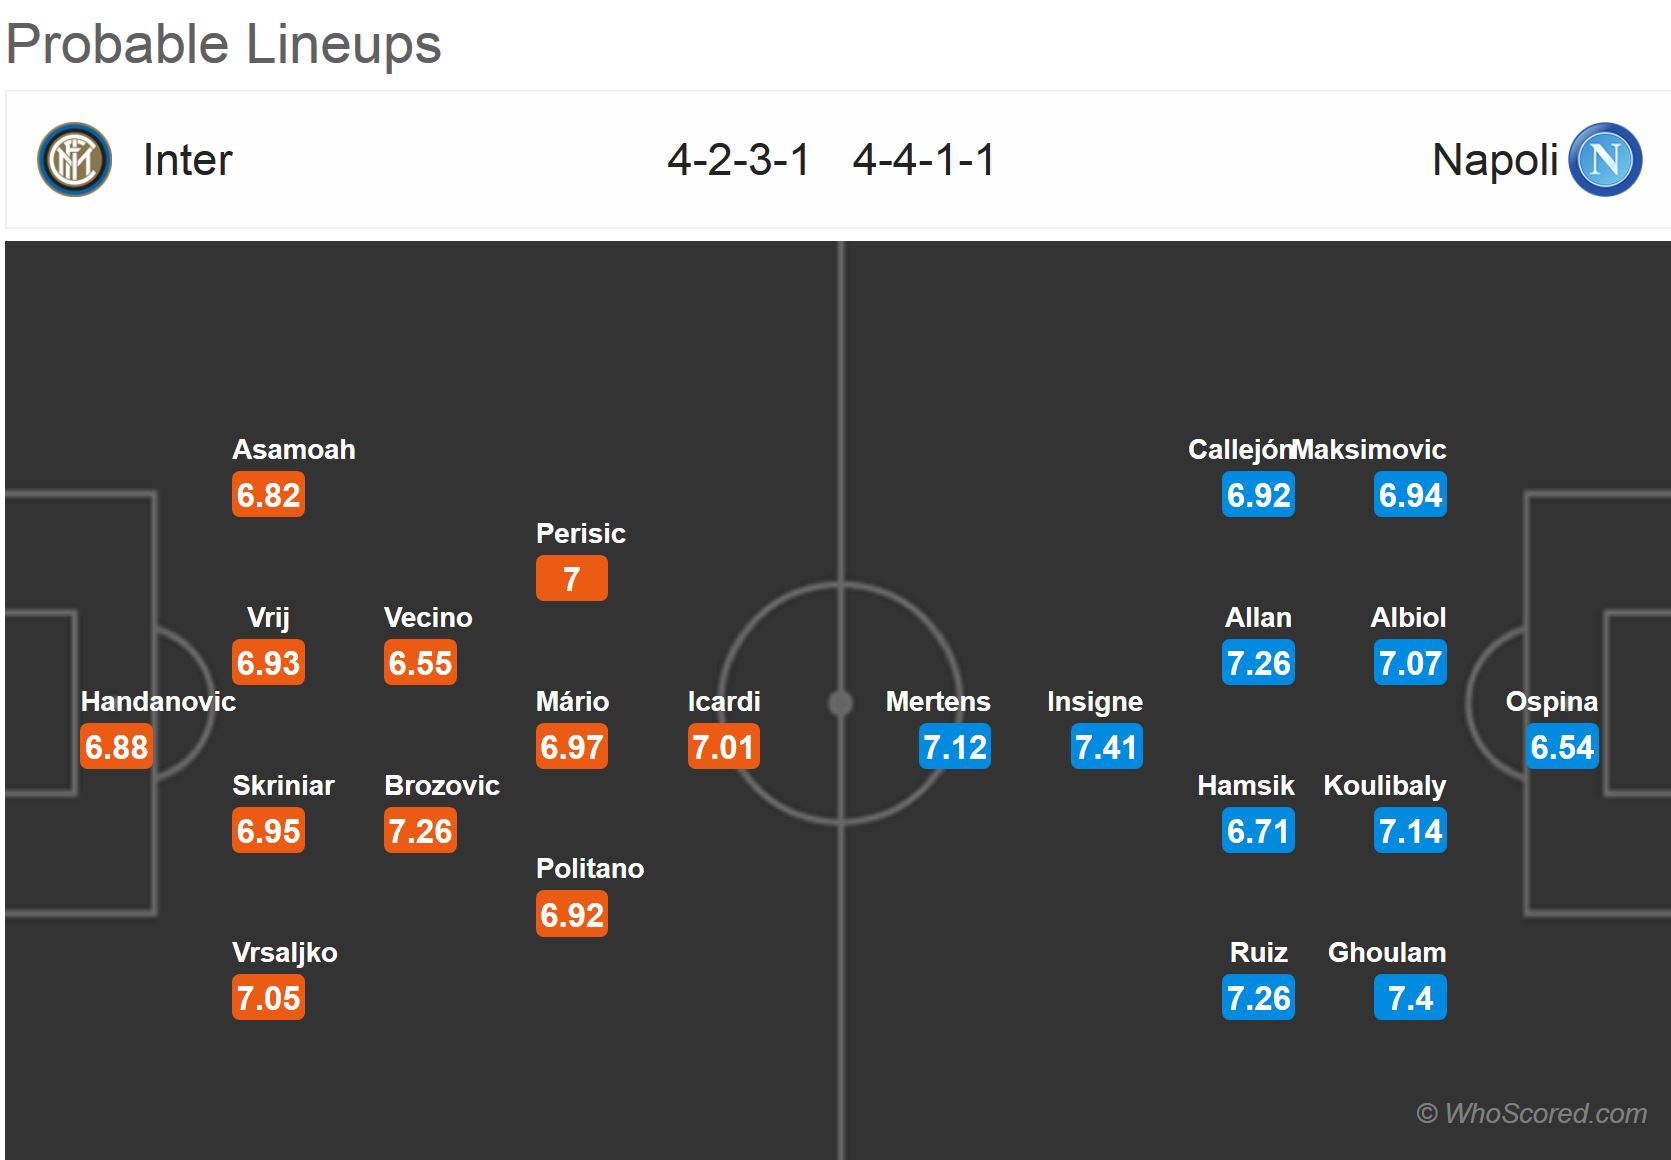
Task: Click Ghoulam's 7.4 rating badge
Action: [1410, 998]
